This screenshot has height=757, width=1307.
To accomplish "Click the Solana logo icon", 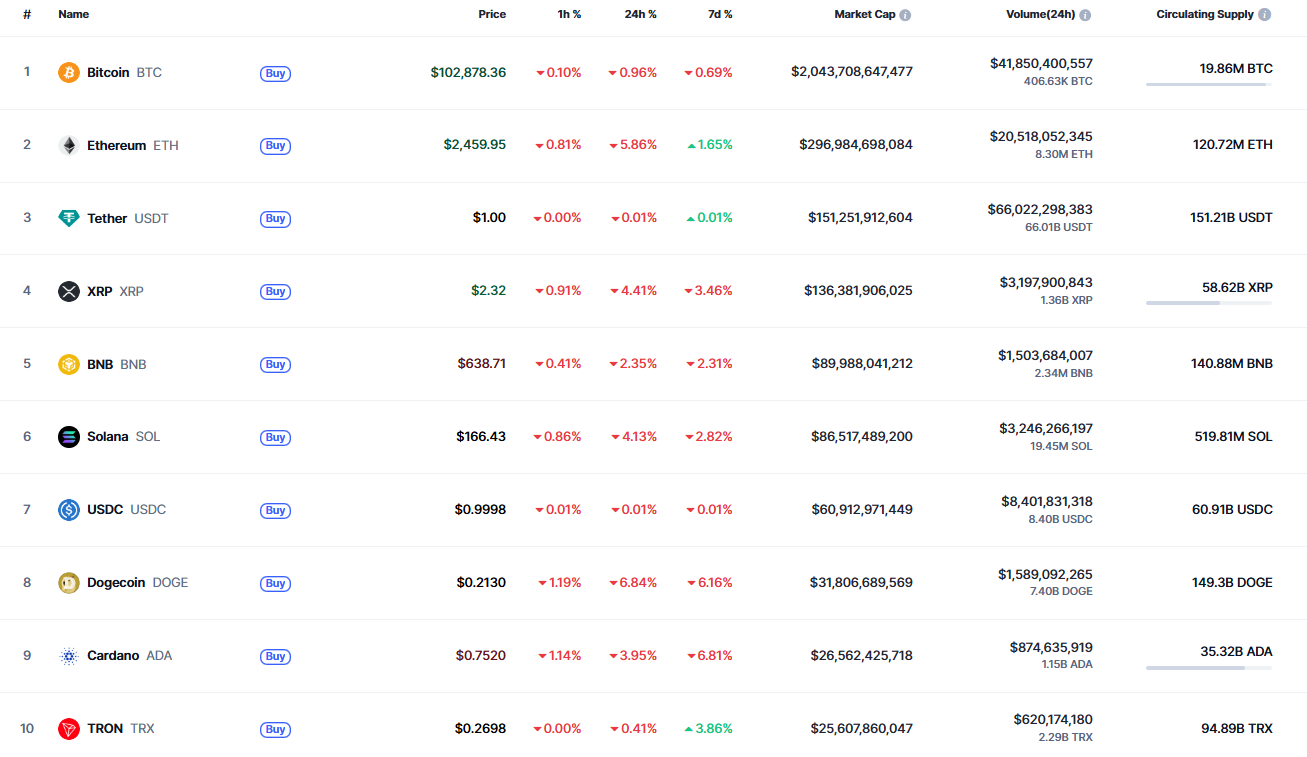I will point(68,437).
